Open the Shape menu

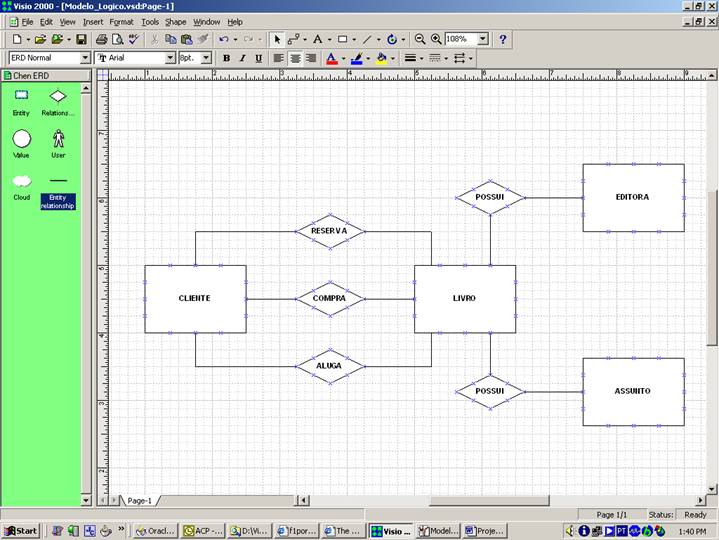[175, 21]
